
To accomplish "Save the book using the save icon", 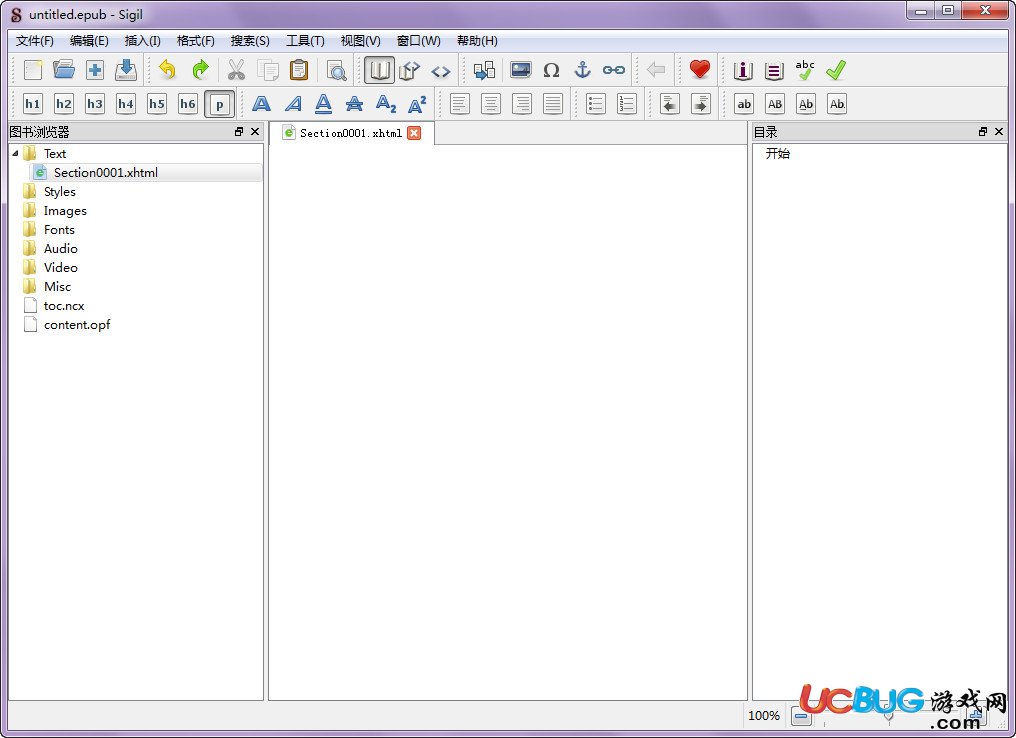I will pos(126,70).
